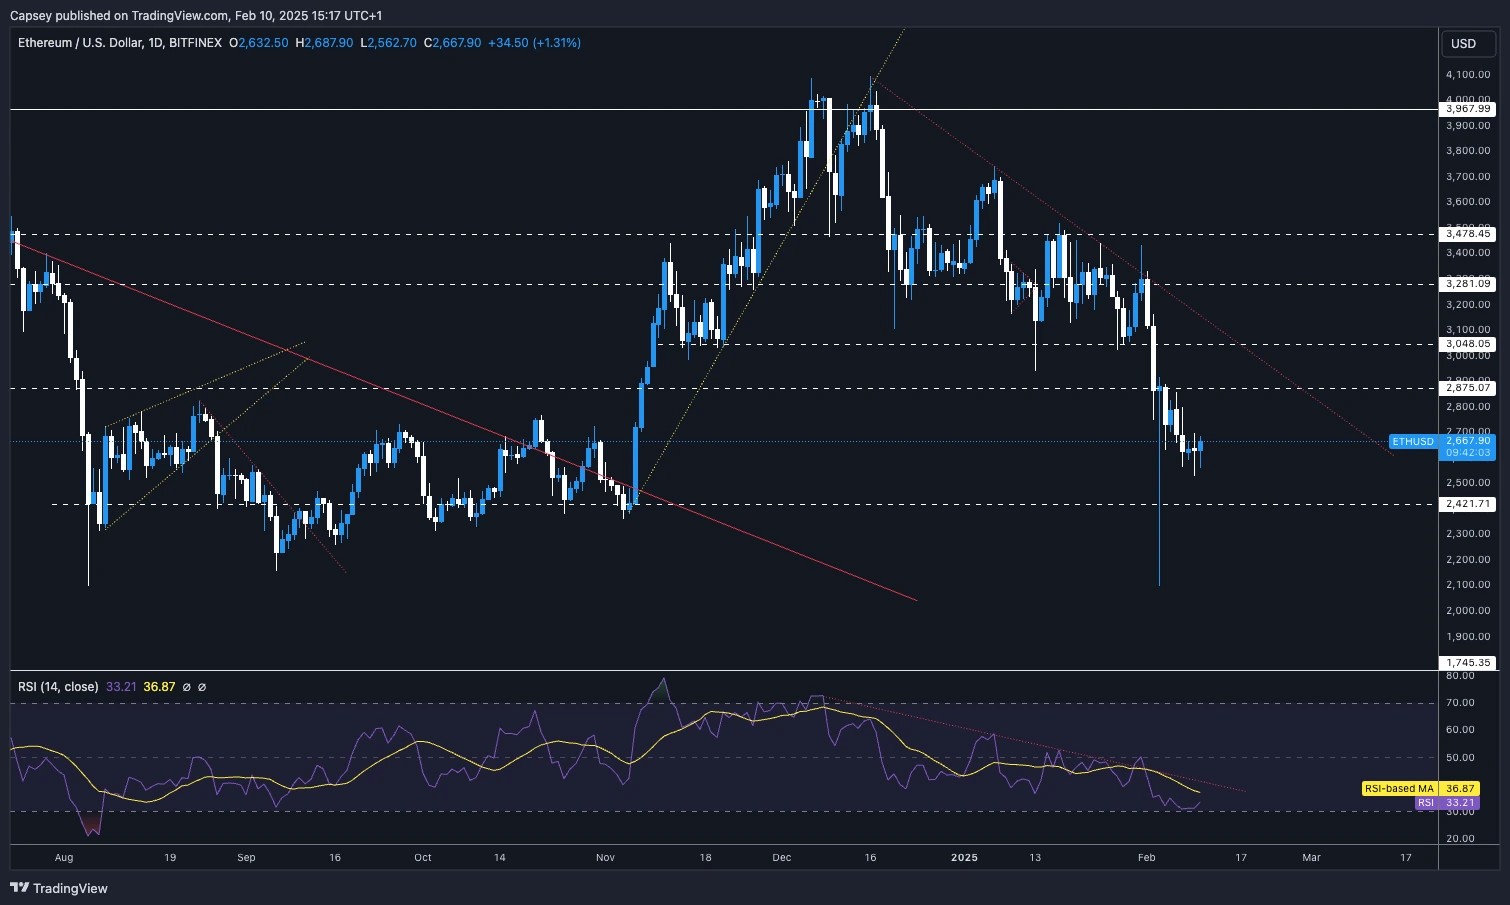1510x905 pixels.
Task: Click the 3,478.45 resistance level label
Action: coord(1466,234)
